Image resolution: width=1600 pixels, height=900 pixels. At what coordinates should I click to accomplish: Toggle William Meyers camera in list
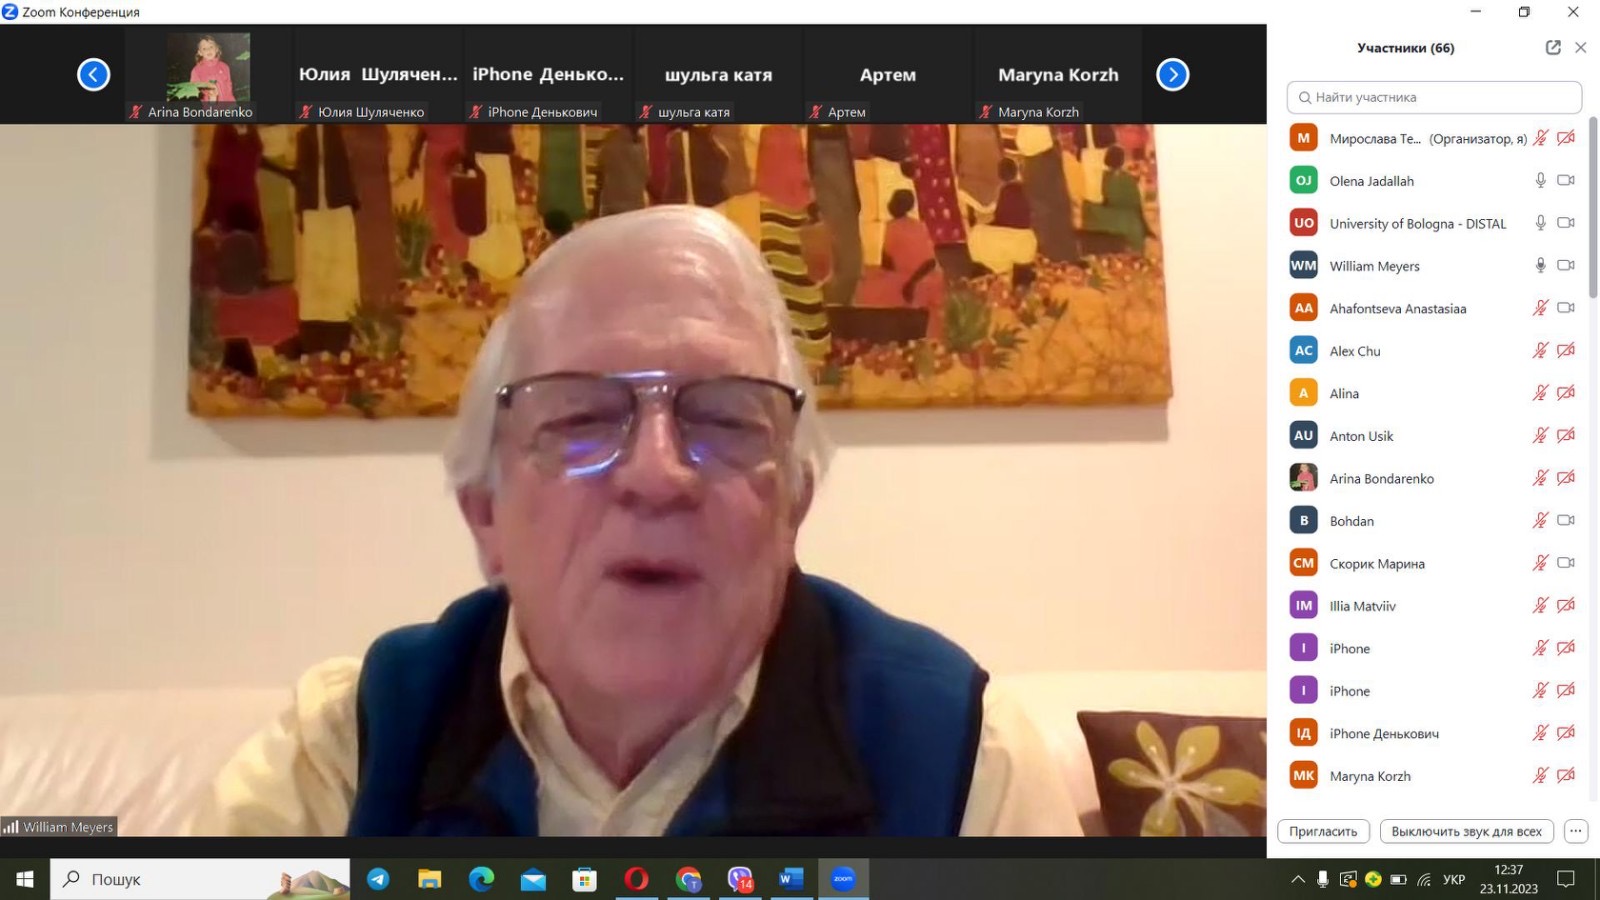point(1566,265)
